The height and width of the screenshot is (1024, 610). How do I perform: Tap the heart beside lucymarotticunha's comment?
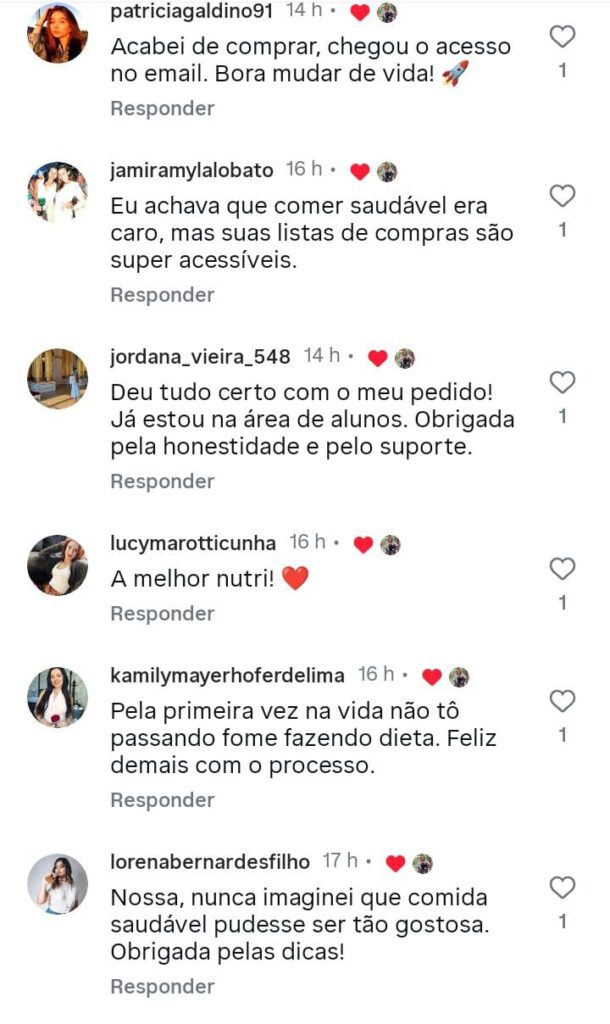[x=563, y=569]
